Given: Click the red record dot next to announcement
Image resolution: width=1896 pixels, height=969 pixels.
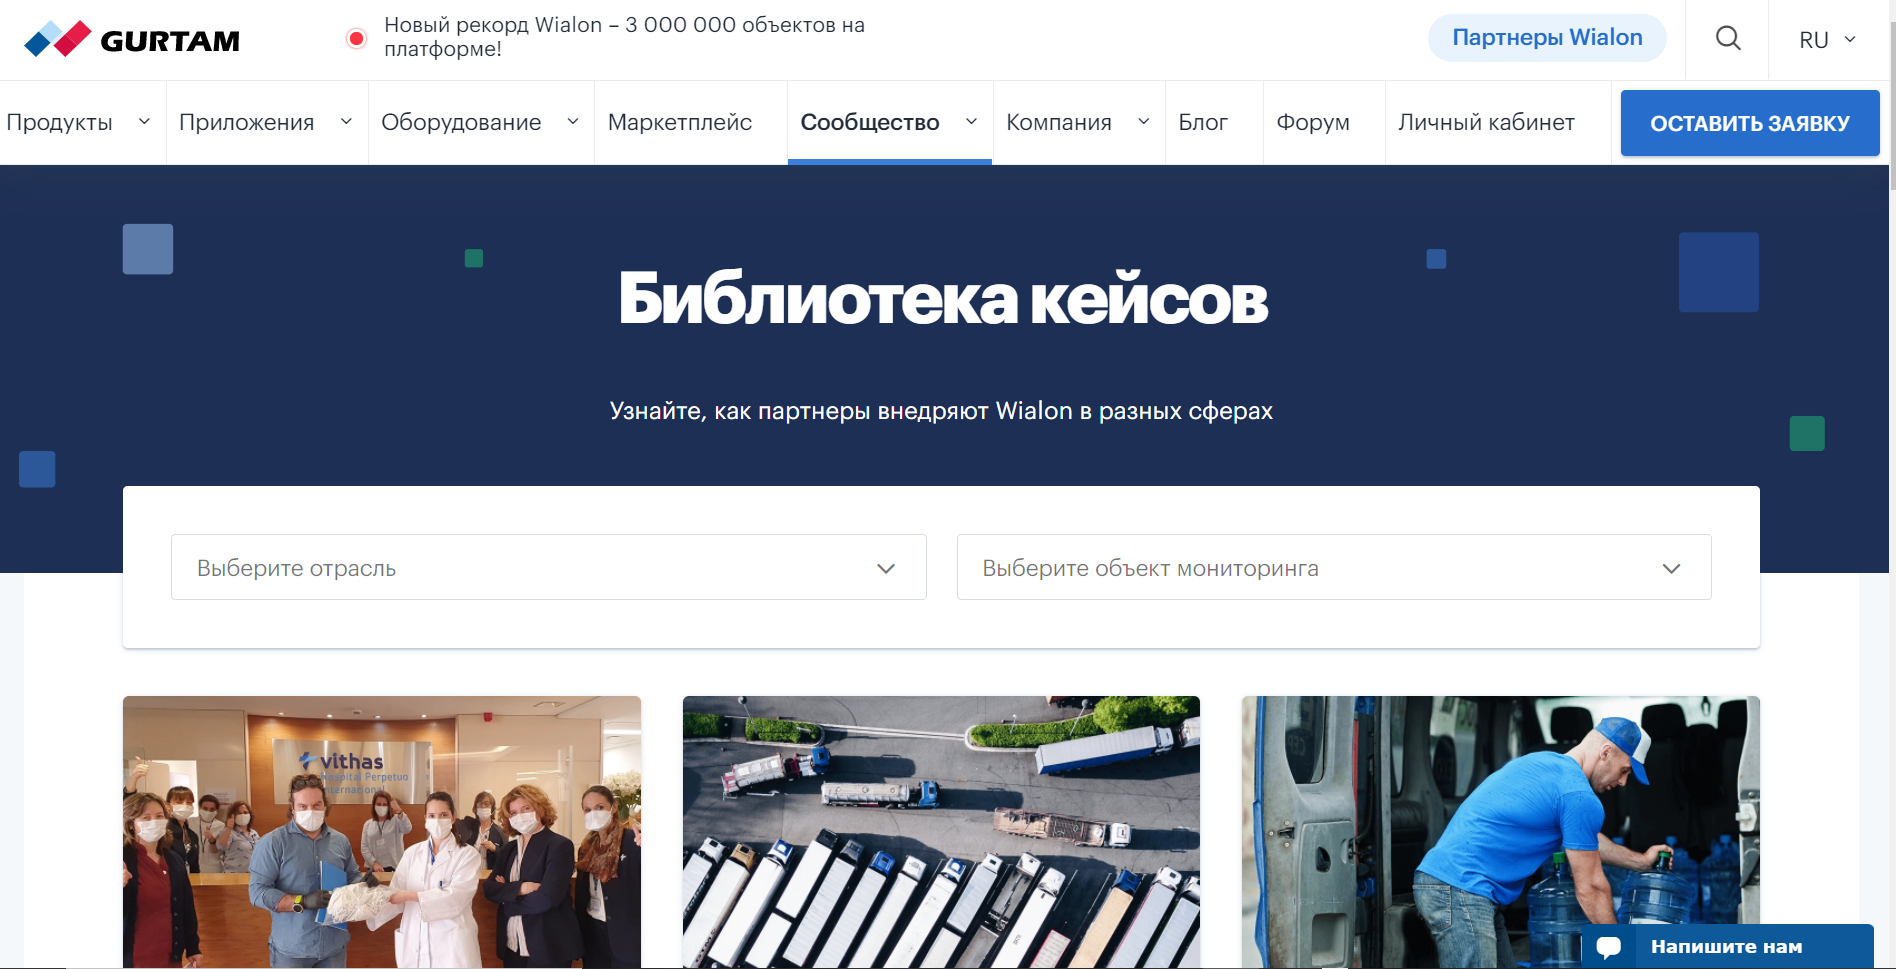Looking at the screenshot, I should point(355,36).
